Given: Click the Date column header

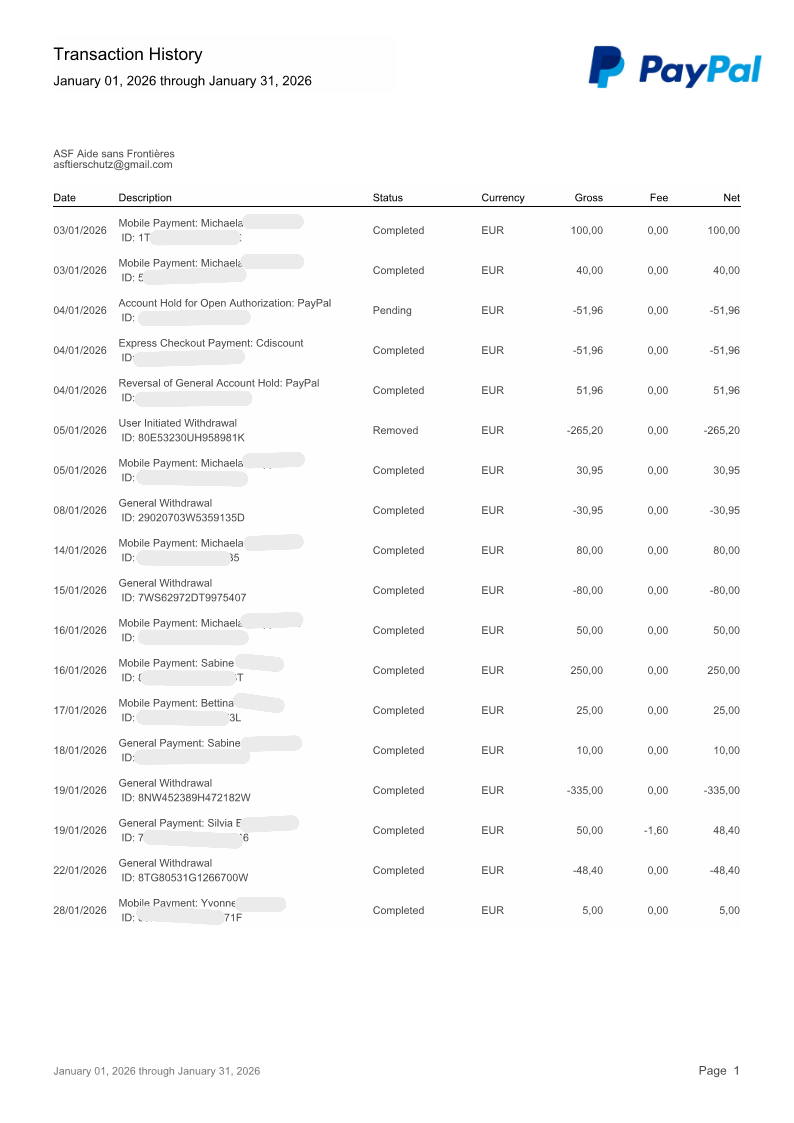Looking at the screenshot, I should tap(64, 198).
